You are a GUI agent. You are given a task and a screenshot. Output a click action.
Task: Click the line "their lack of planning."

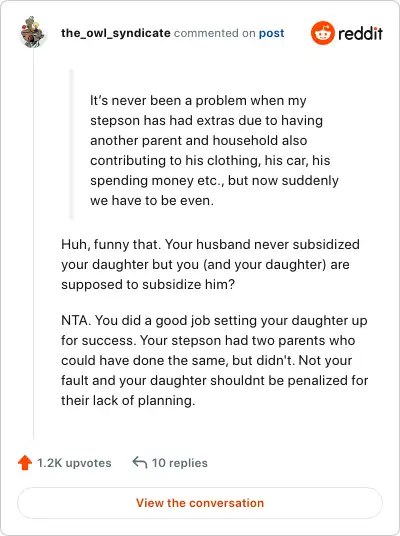pyautogui.click(x=128, y=400)
